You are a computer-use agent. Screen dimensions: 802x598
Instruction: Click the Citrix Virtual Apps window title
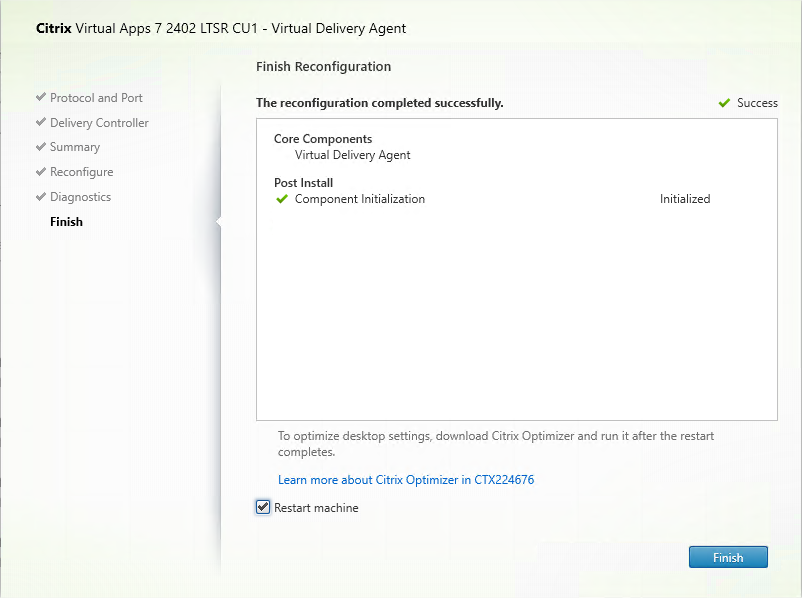[221, 28]
